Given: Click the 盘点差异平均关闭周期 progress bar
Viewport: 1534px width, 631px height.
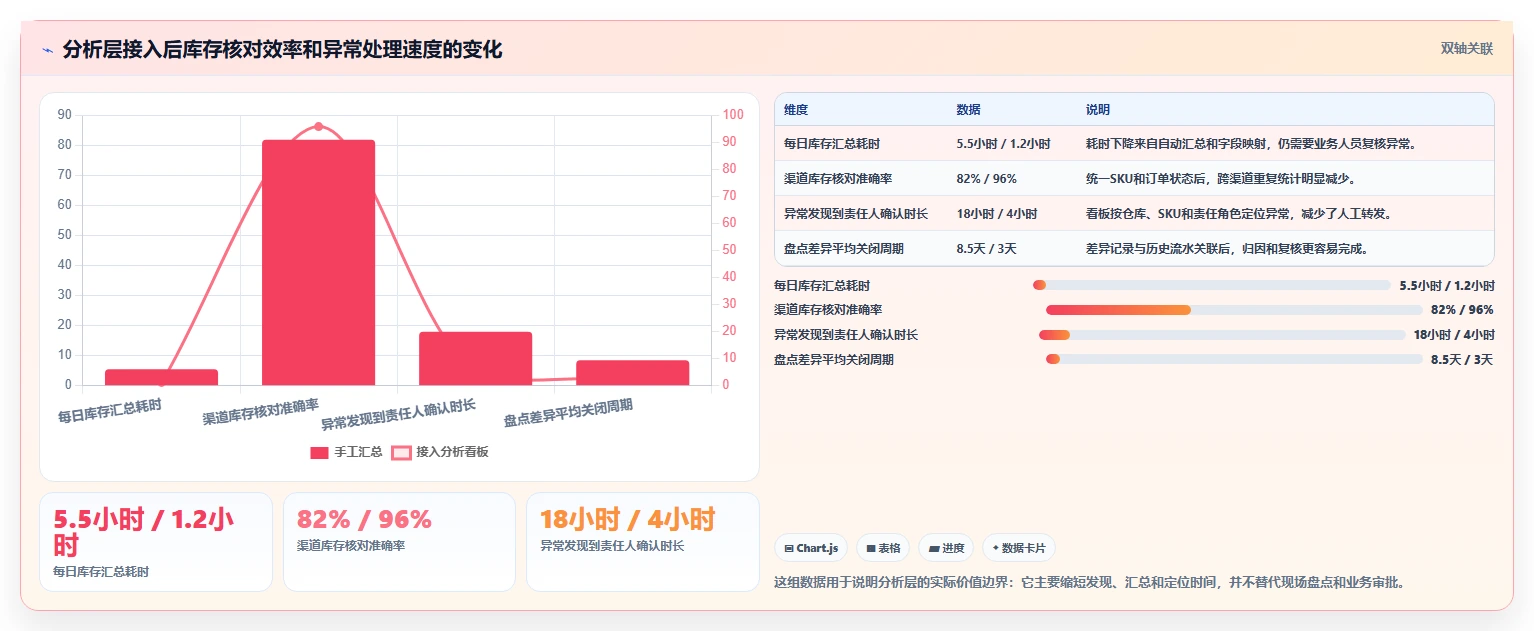Looking at the screenshot, I should (x=1234, y=359).
